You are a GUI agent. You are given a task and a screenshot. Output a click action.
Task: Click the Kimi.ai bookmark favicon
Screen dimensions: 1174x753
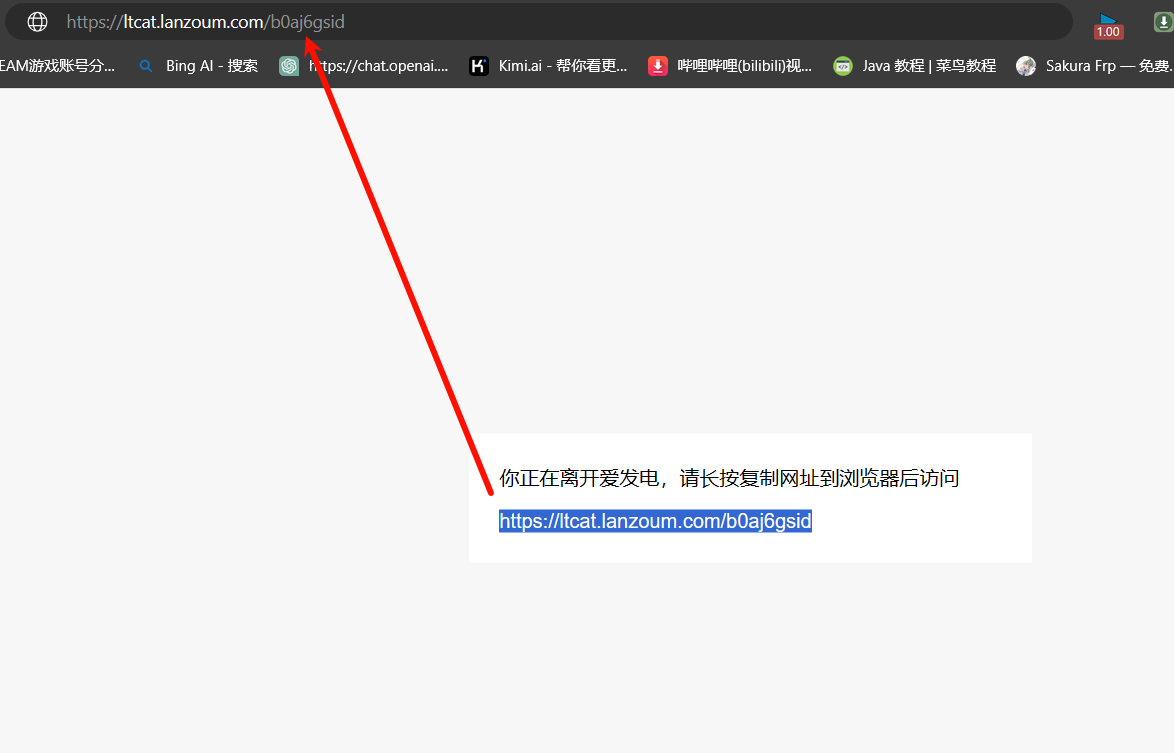[478, 65]
